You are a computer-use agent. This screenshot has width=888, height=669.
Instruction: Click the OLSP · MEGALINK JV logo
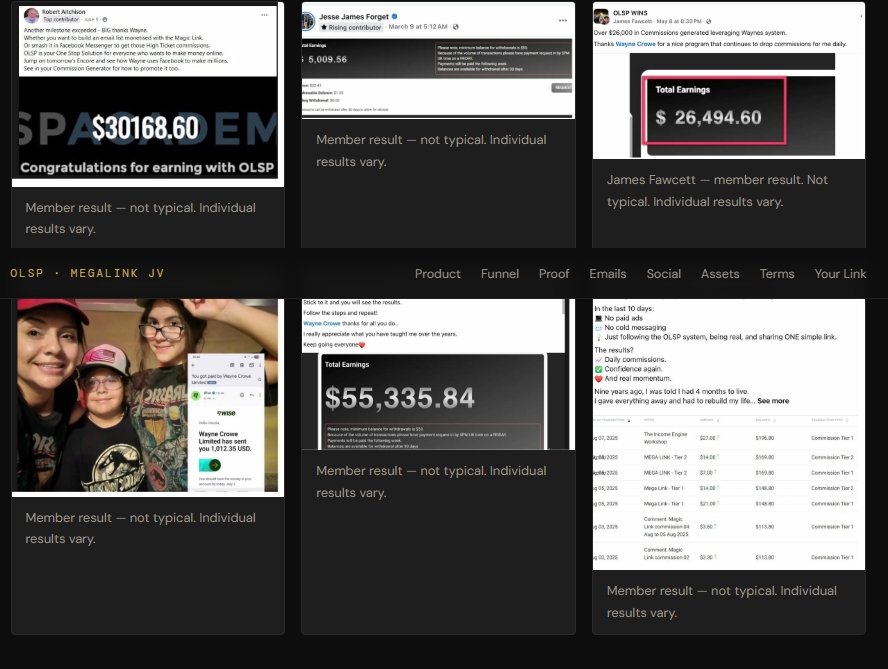(x=88, y=274)
